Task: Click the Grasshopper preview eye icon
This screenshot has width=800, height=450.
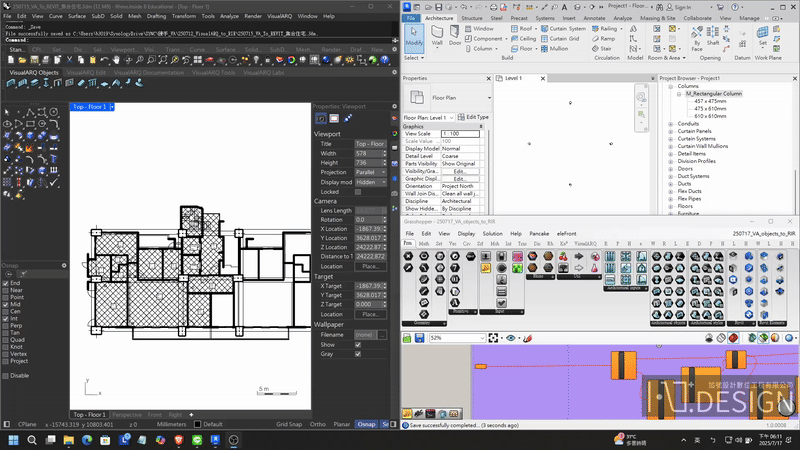Action: [x=510, y=338]
